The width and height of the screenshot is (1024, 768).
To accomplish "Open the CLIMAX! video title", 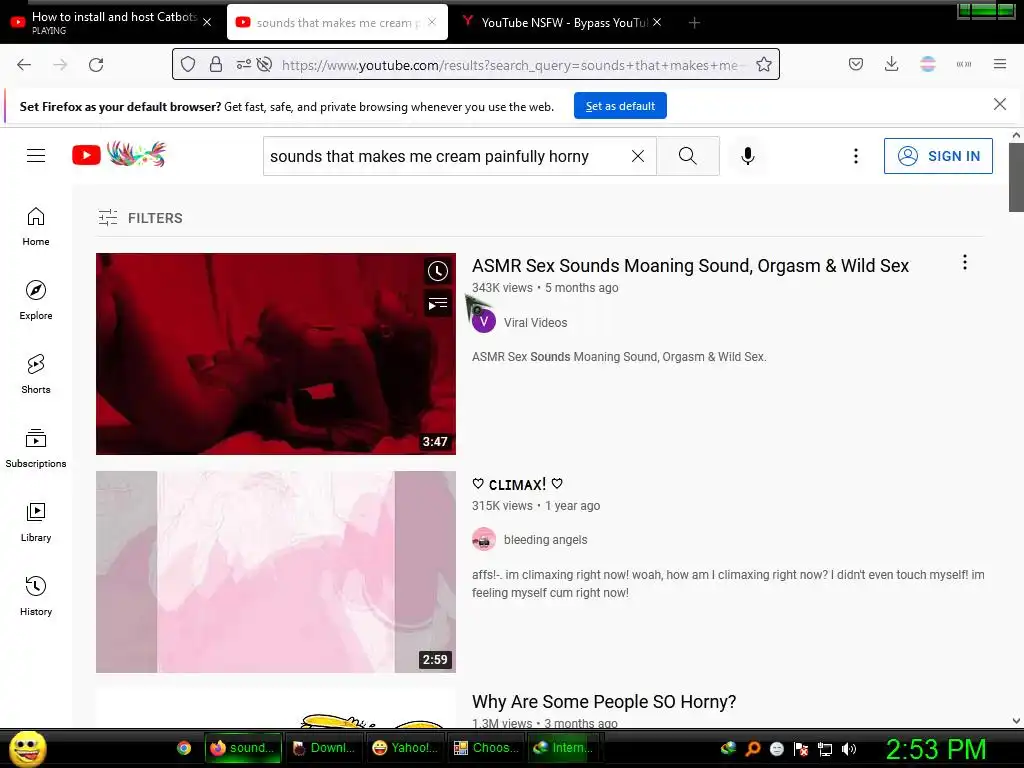I will 517,484.
